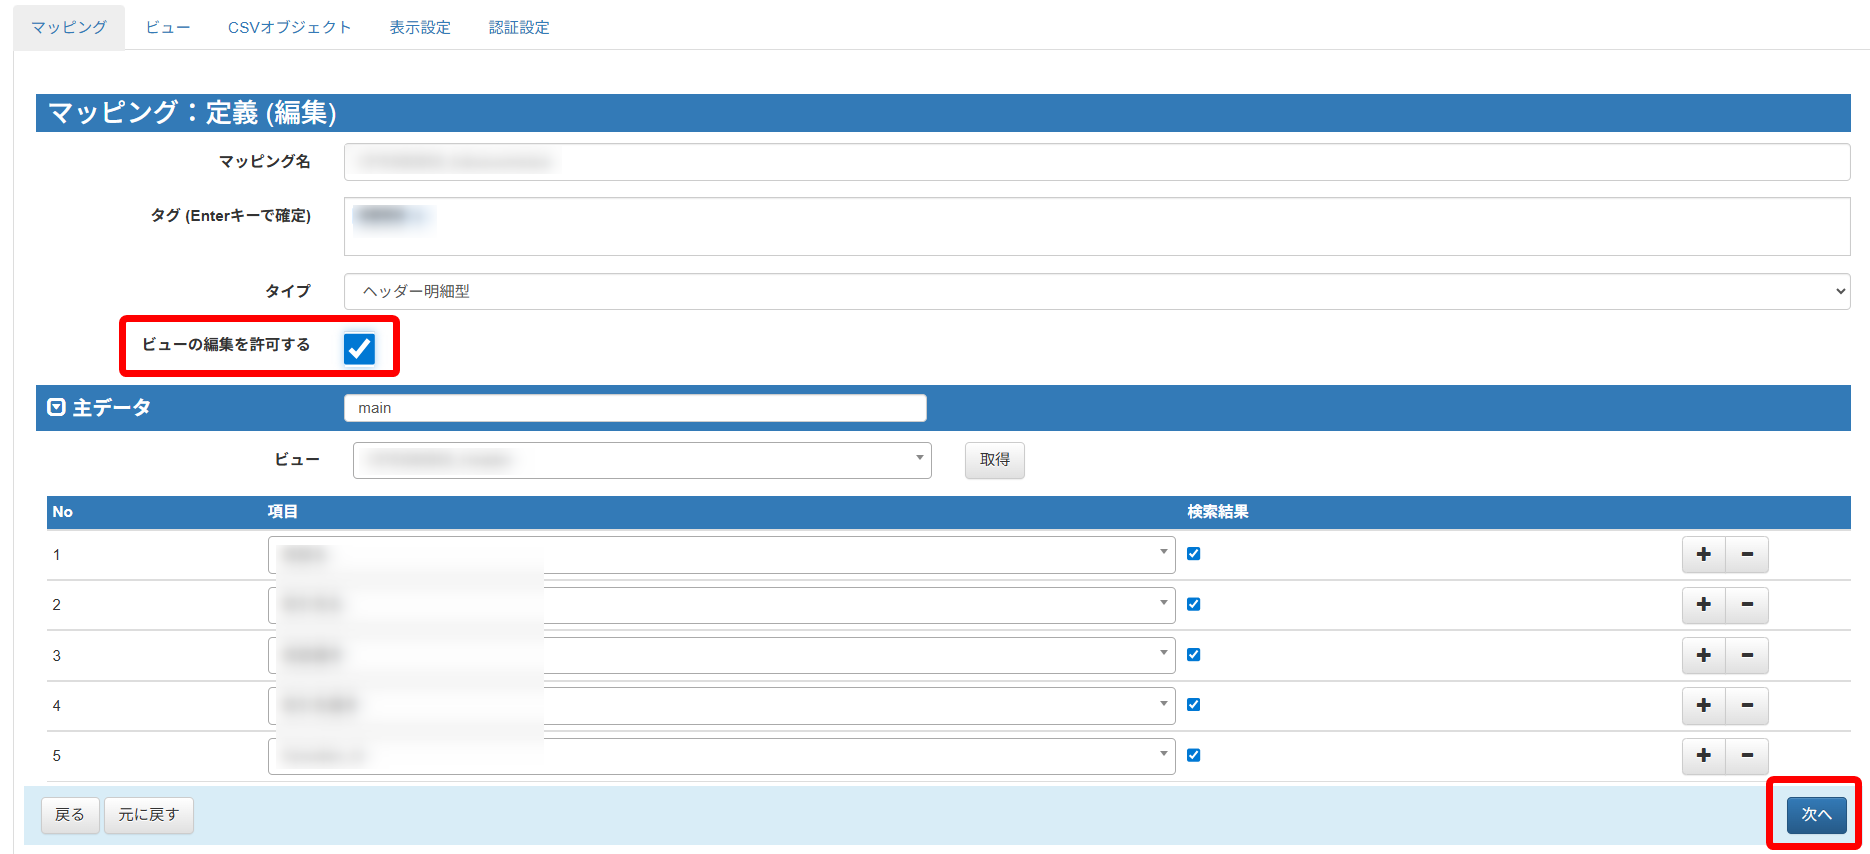Open the 項目 dropdown in row 2
1870x854 pixels.
721,605
